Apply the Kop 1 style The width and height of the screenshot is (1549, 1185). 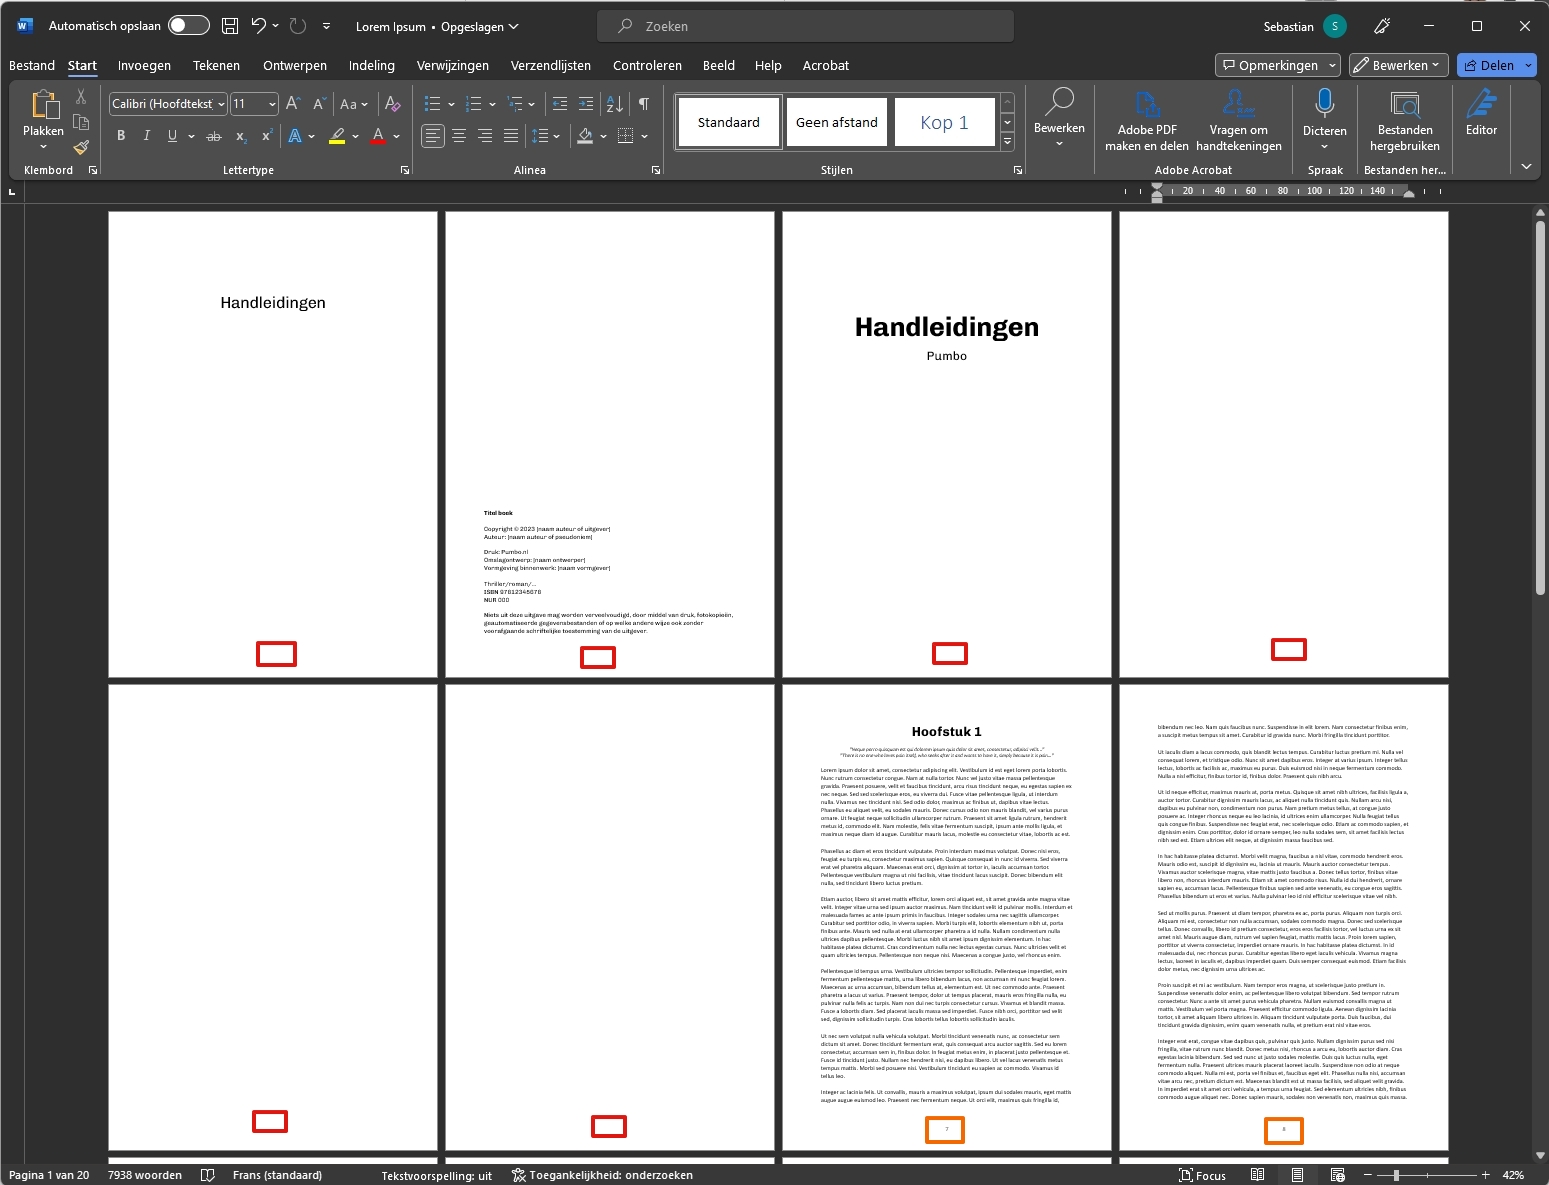[944, 122]
